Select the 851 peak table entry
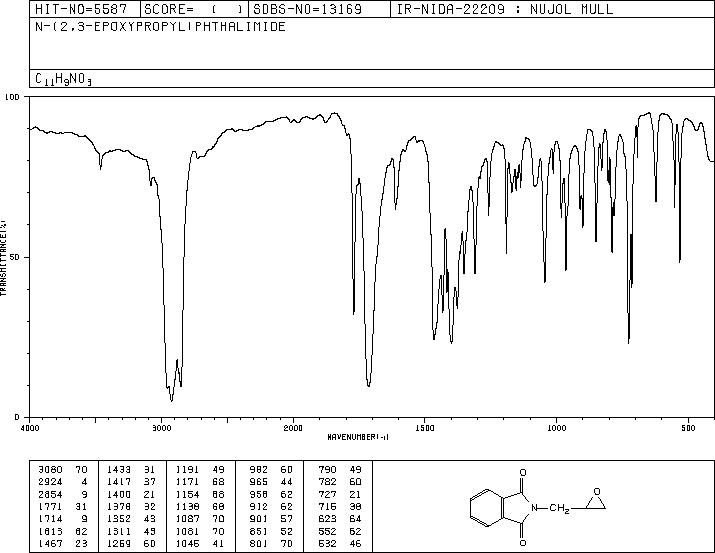Image resolution: width=715 pixels, height=553 pixels. pyautogui.click(x=271, y=532)
